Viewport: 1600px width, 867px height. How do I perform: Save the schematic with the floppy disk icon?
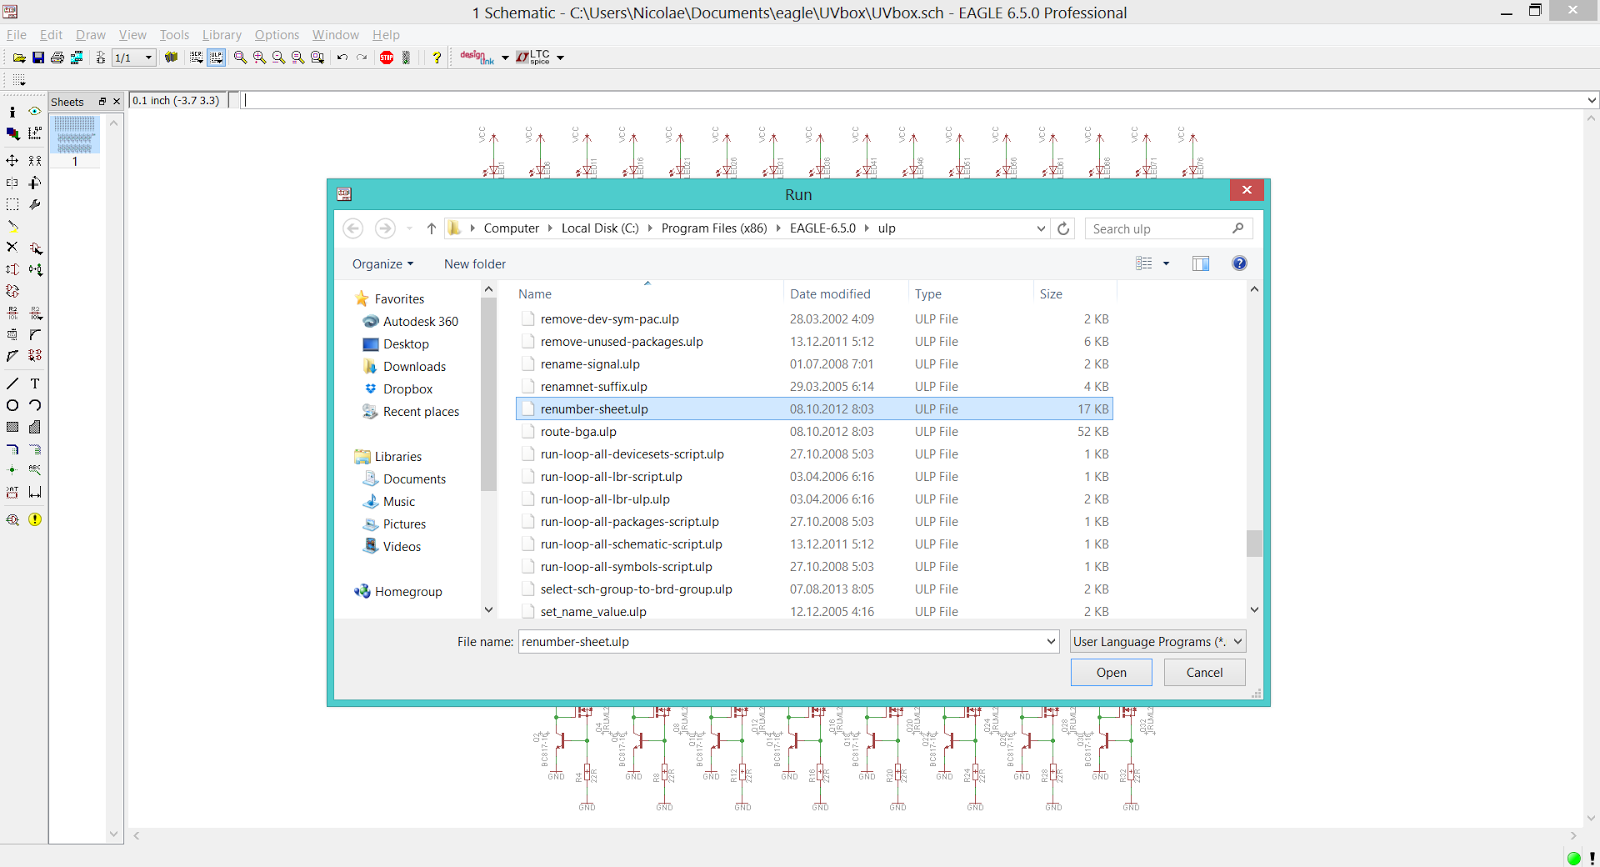[38, 58]
